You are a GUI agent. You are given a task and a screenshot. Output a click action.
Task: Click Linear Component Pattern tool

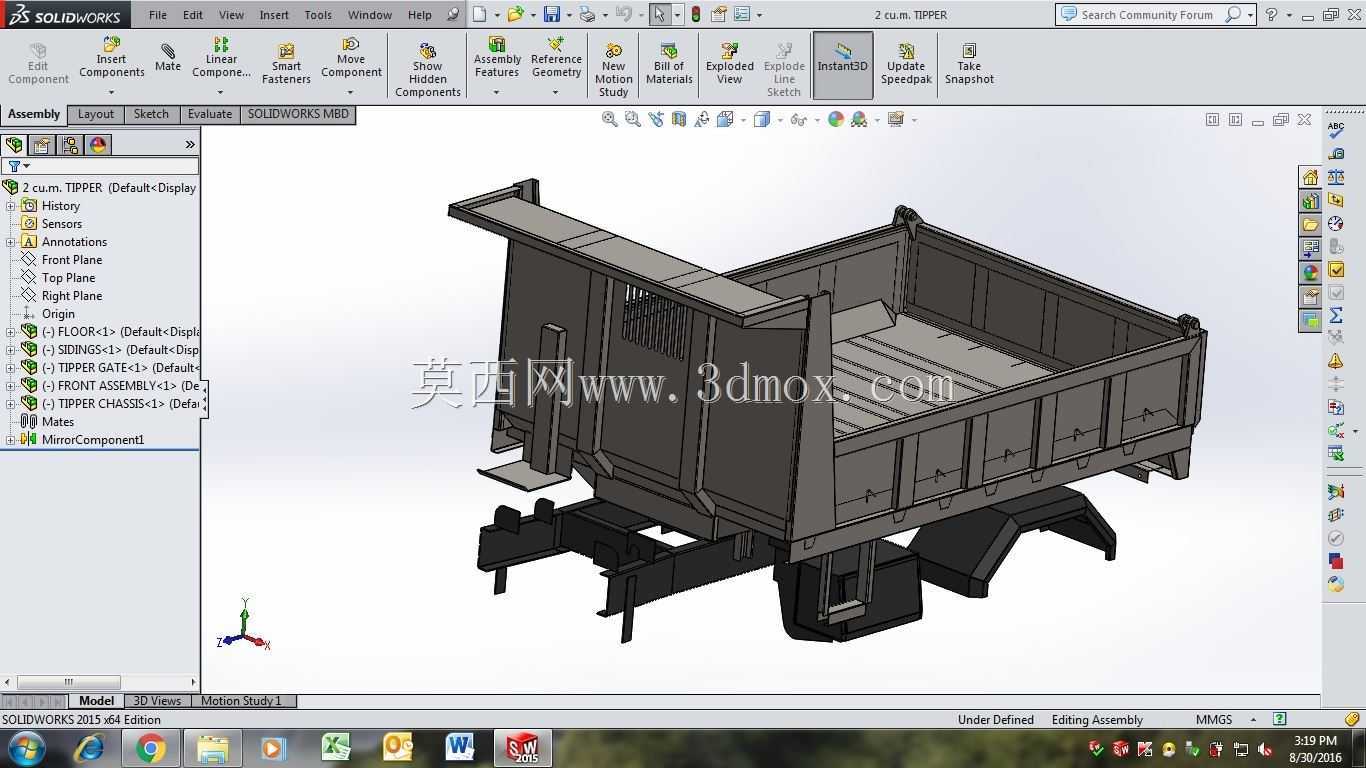click(221, 58)
